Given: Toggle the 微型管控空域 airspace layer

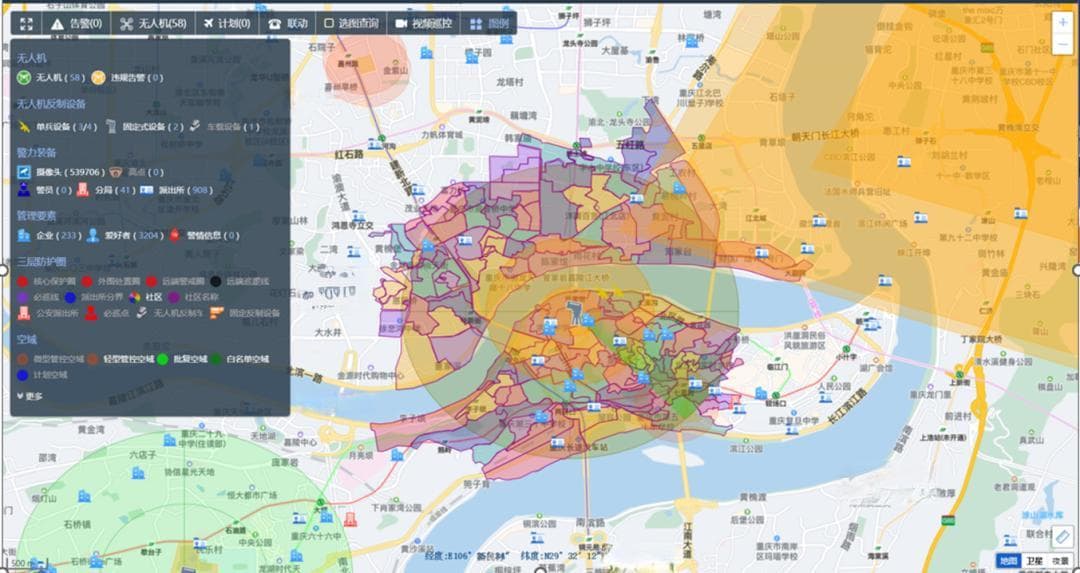Looking at the screenshot, I should [50, 359].
